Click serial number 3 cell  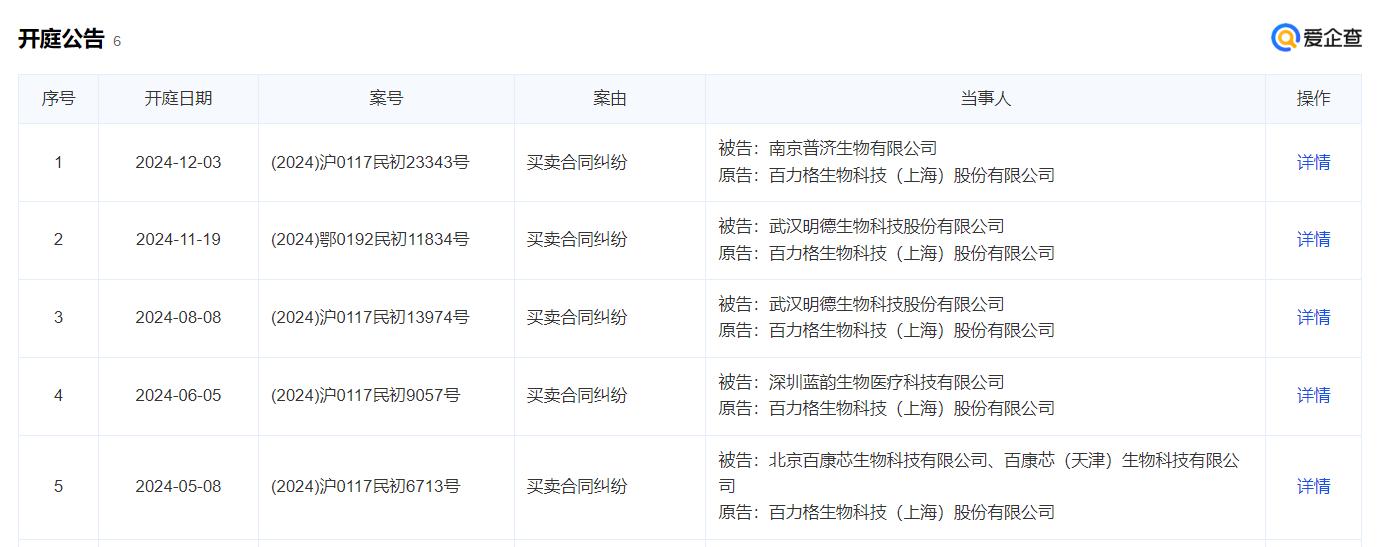click(58, 317)
